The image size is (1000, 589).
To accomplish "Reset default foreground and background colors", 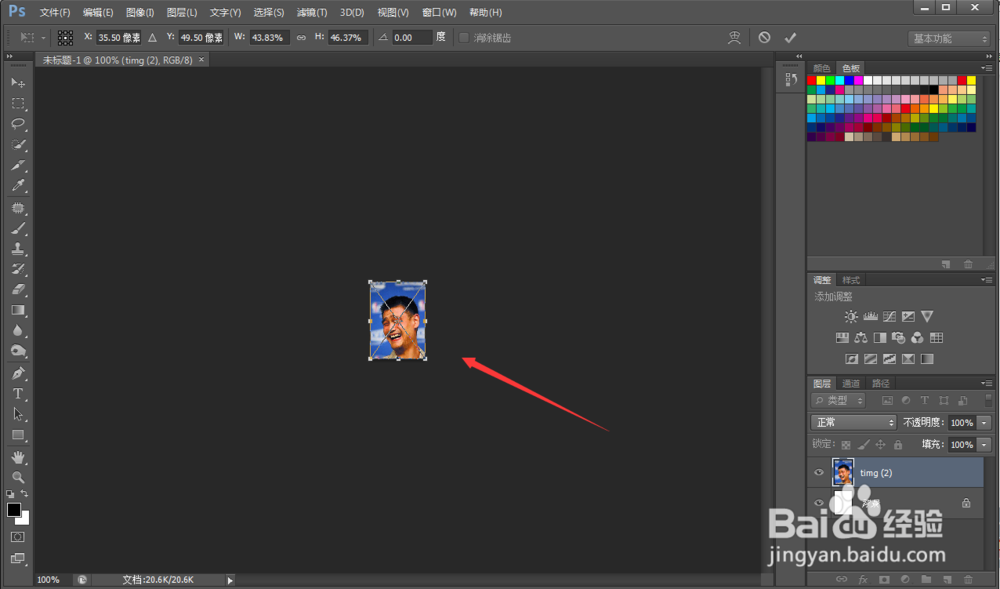I will 10,494.
